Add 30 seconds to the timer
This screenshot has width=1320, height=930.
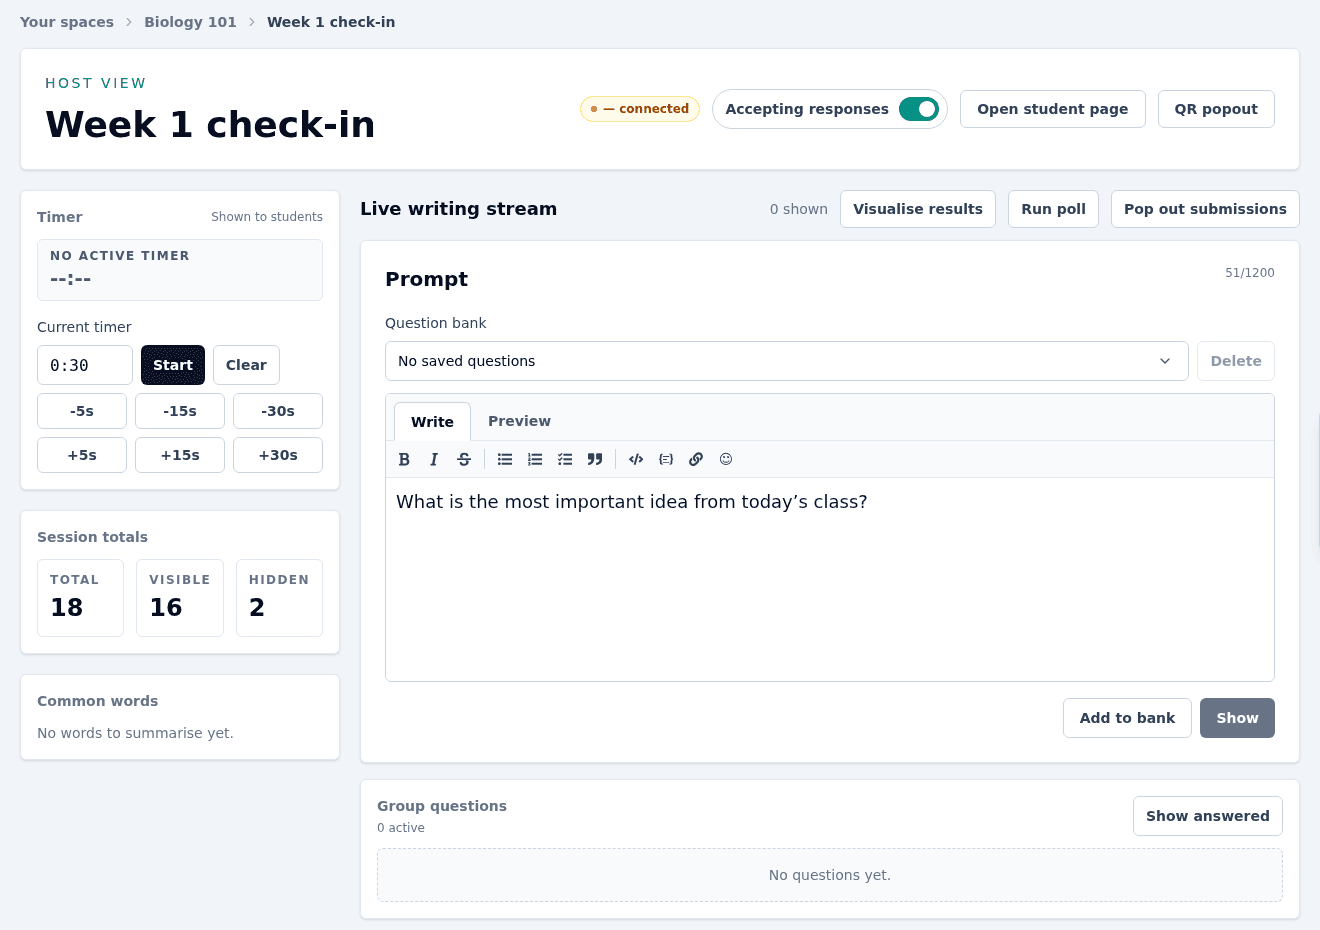[x=278, y=455]
